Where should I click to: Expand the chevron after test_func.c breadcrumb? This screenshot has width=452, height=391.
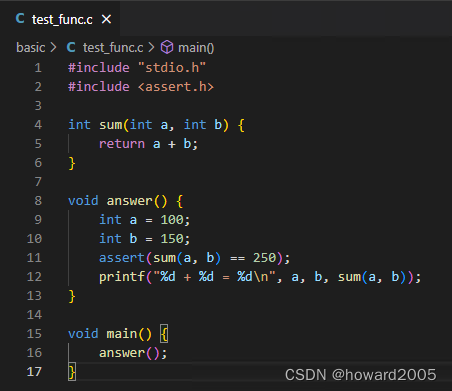[151, 47]
